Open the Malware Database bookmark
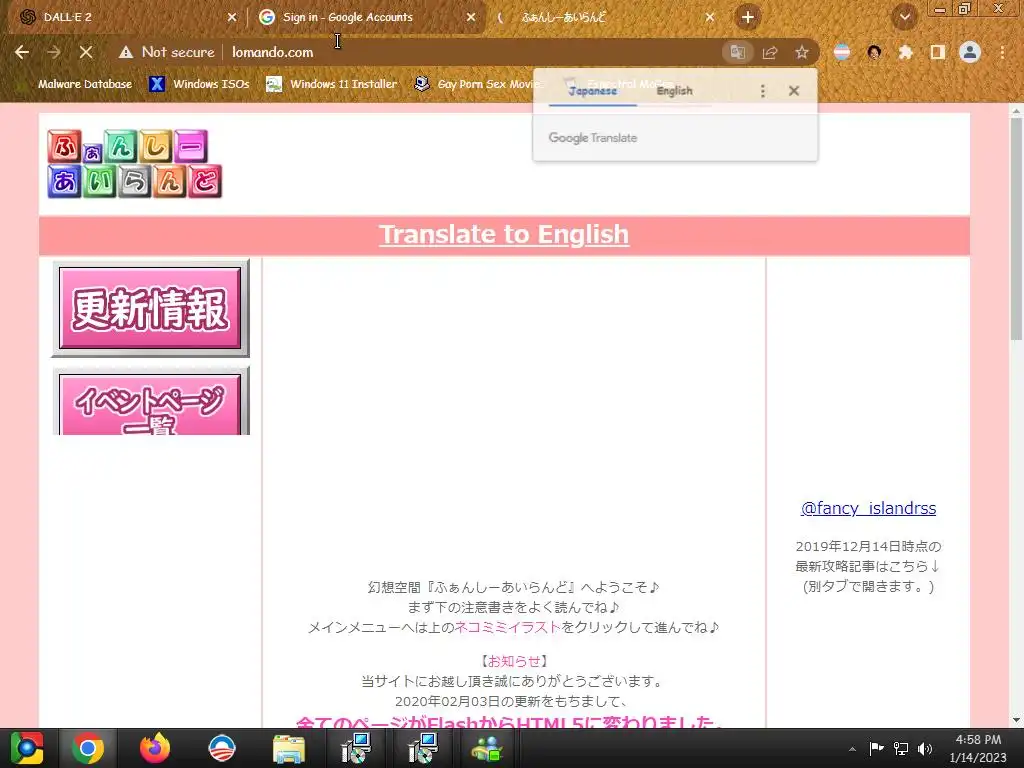Image resolution: width=1024 pixels, height=768 pixels. [84, 84]
